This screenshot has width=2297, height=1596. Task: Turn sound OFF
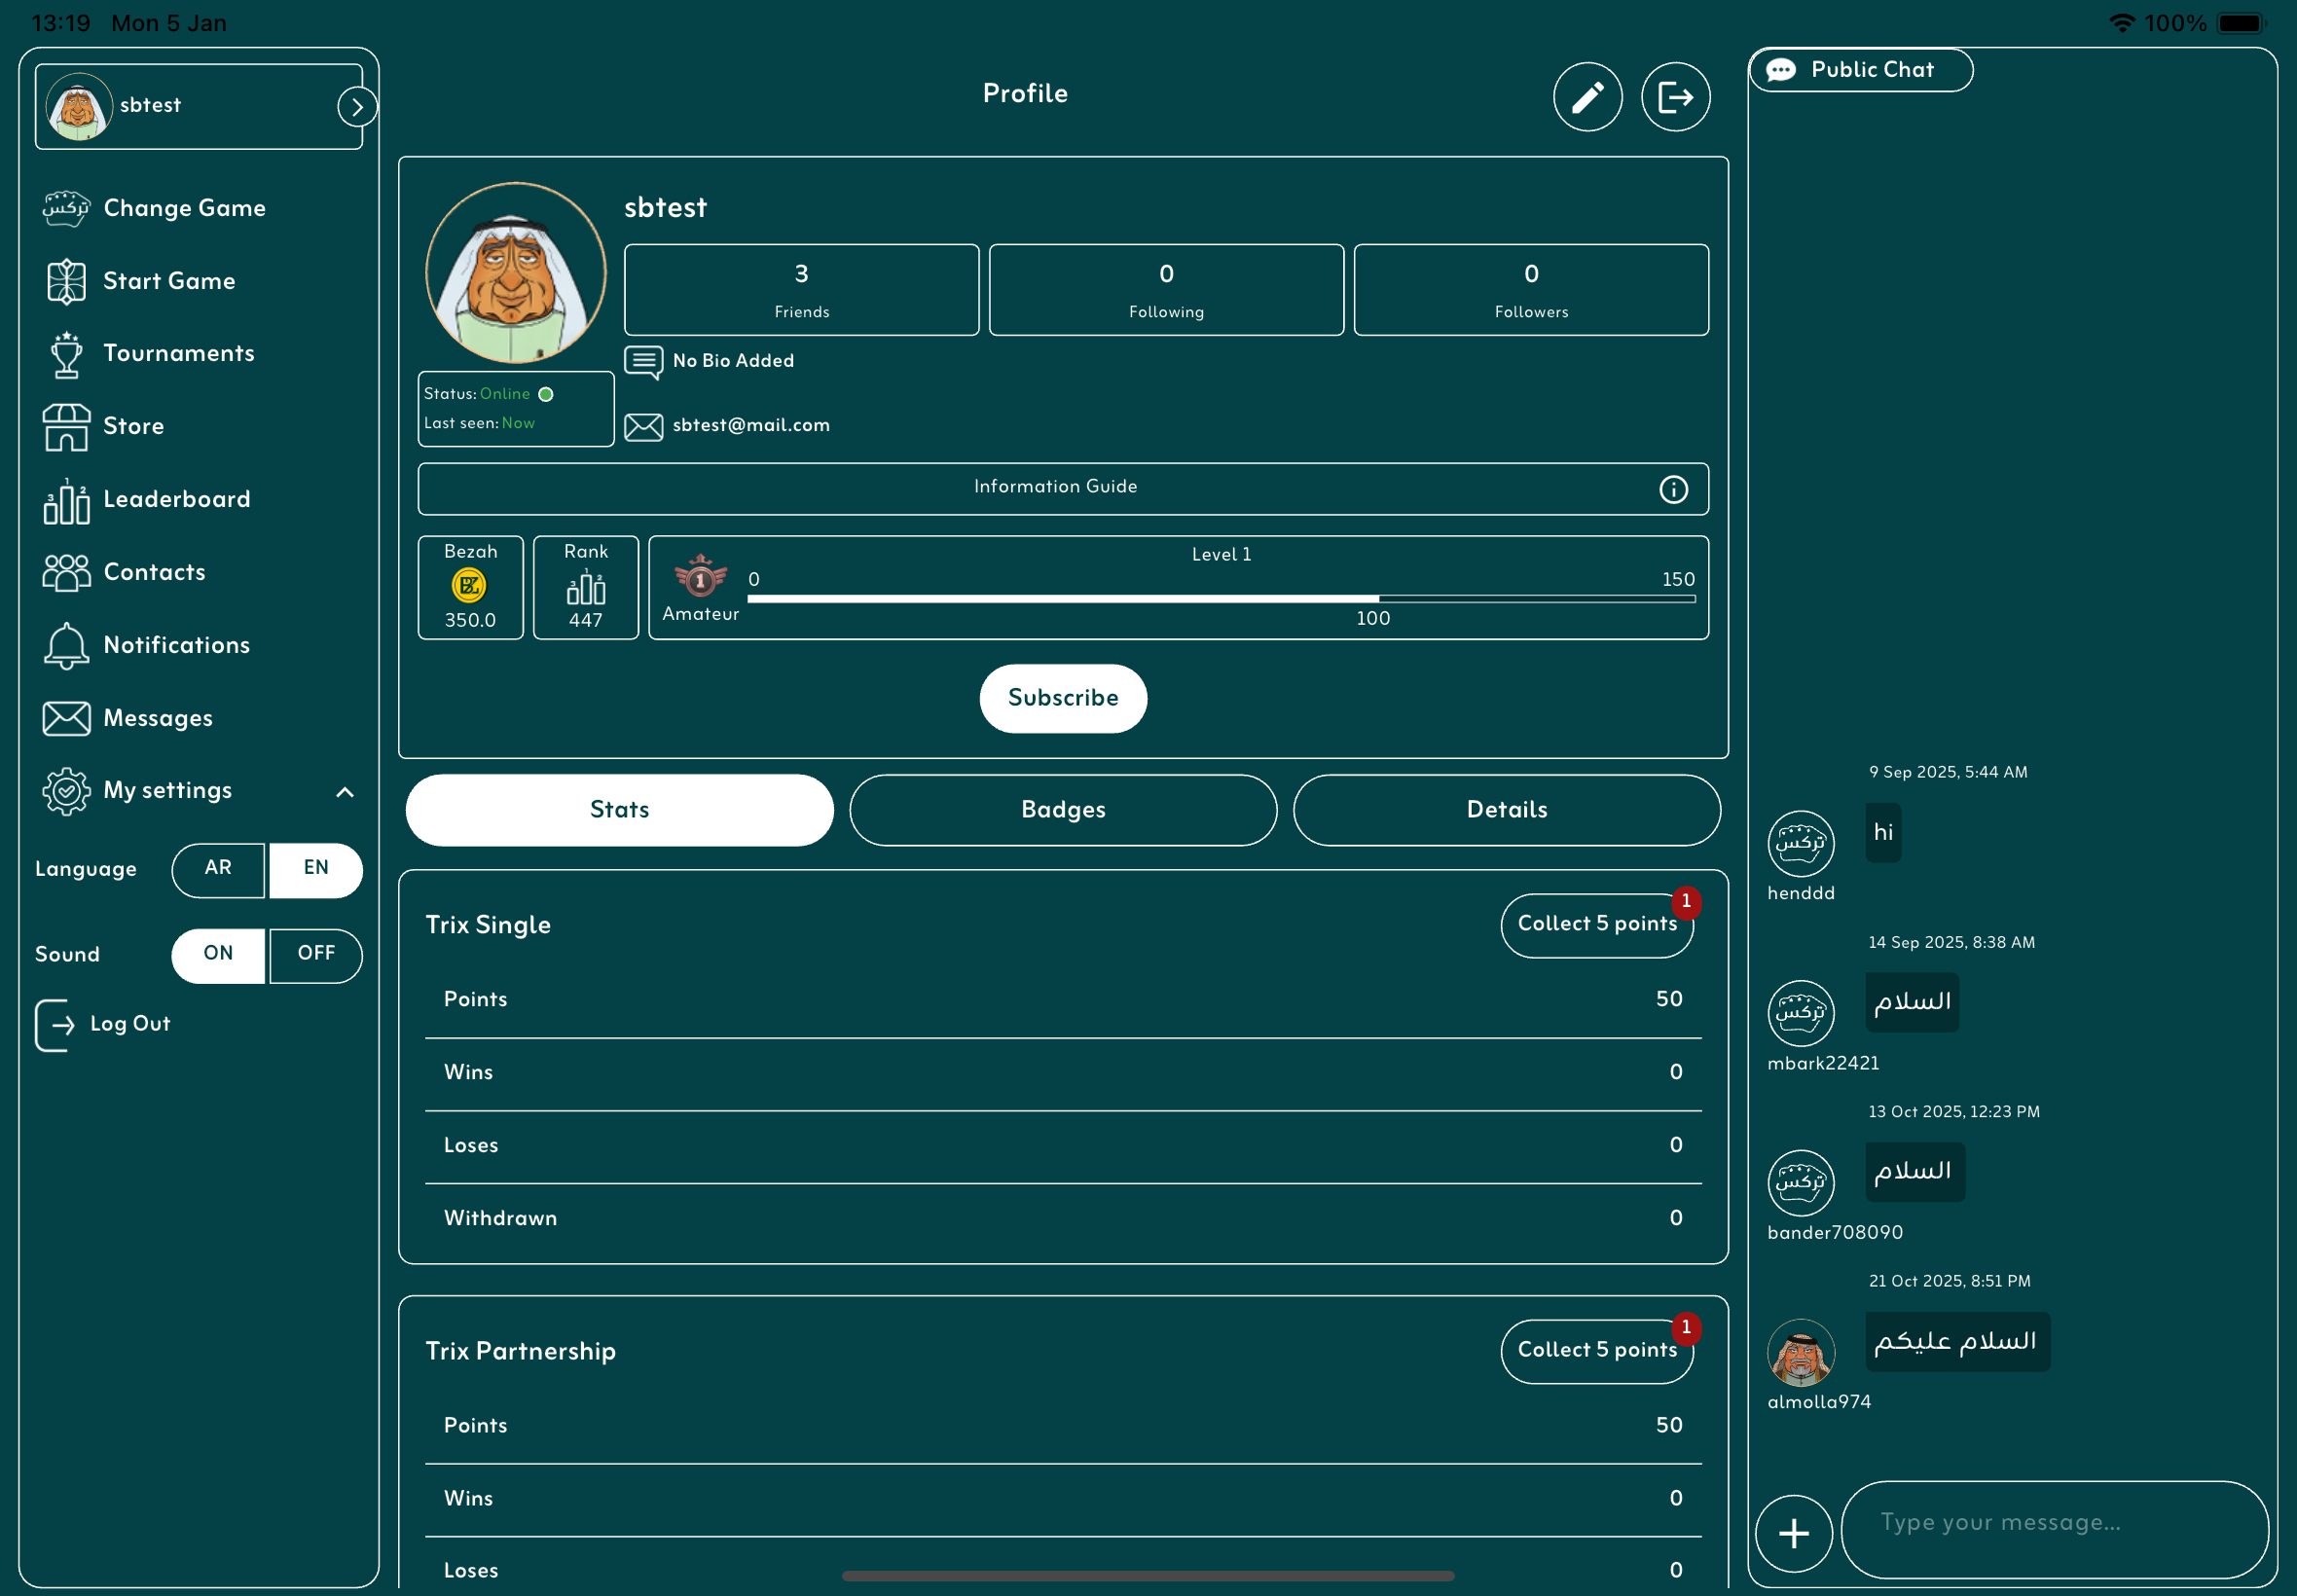pyautogui.click(x=316, y=954)
